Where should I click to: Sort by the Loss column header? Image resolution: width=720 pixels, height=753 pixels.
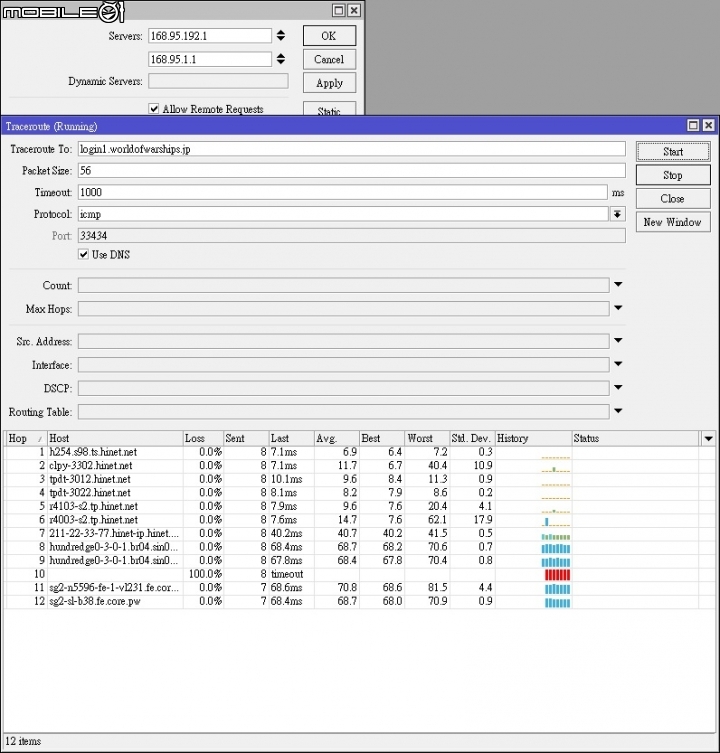pos(203,438)
